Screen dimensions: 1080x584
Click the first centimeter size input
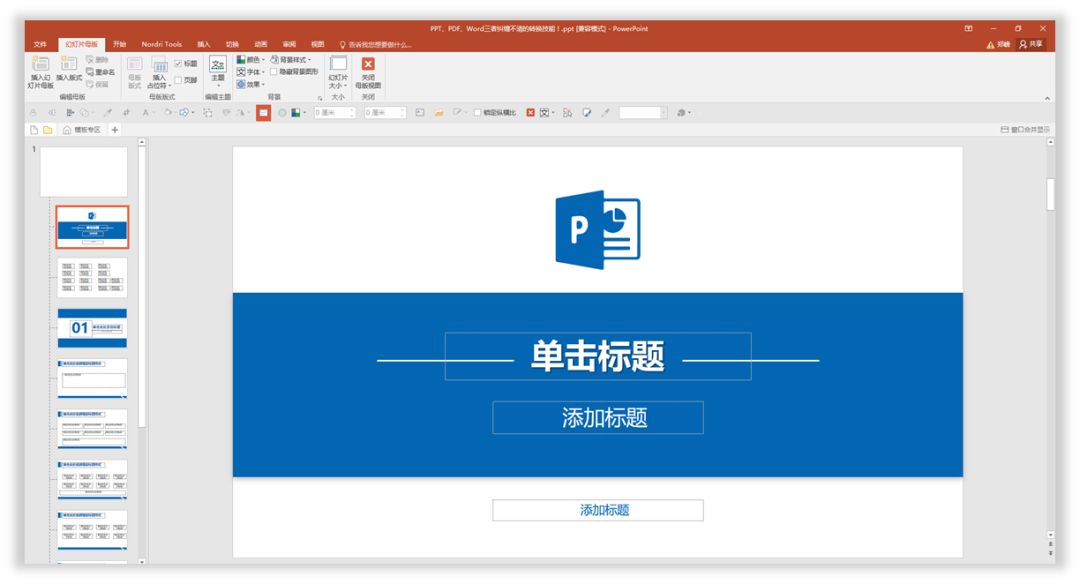335,112
